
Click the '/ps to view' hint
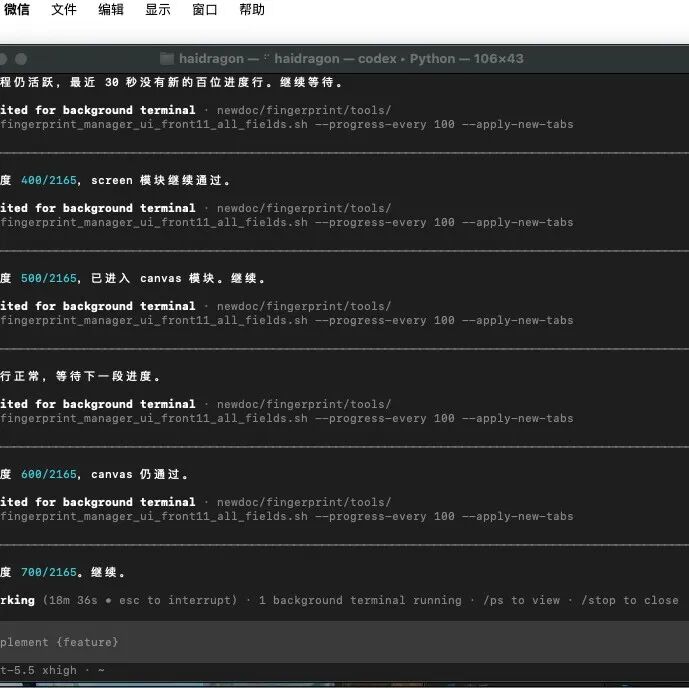tap(522, 600)
